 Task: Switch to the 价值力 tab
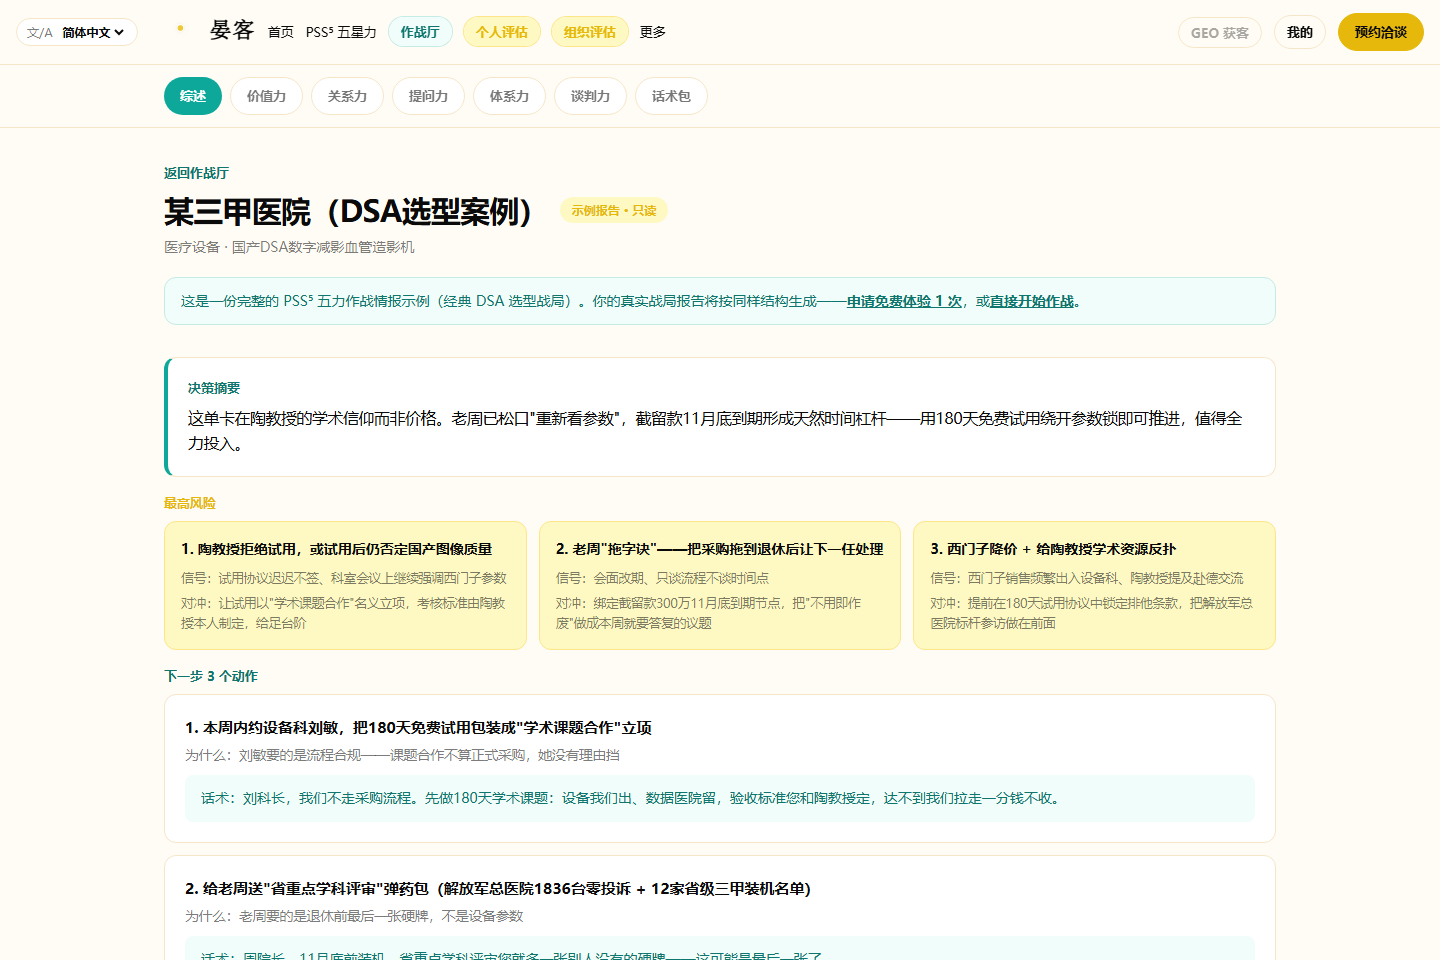(x=266, y=96)
